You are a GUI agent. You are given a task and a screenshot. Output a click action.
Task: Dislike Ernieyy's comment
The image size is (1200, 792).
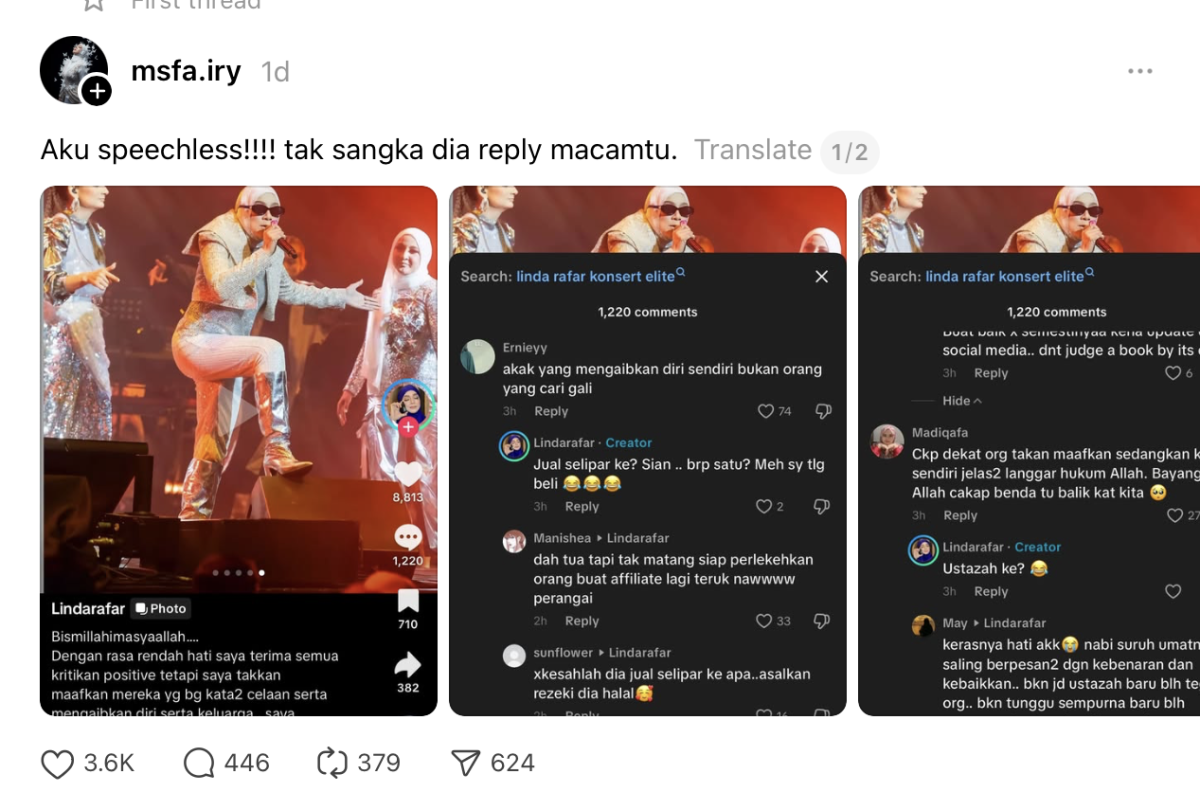click(x=822, y=411)
